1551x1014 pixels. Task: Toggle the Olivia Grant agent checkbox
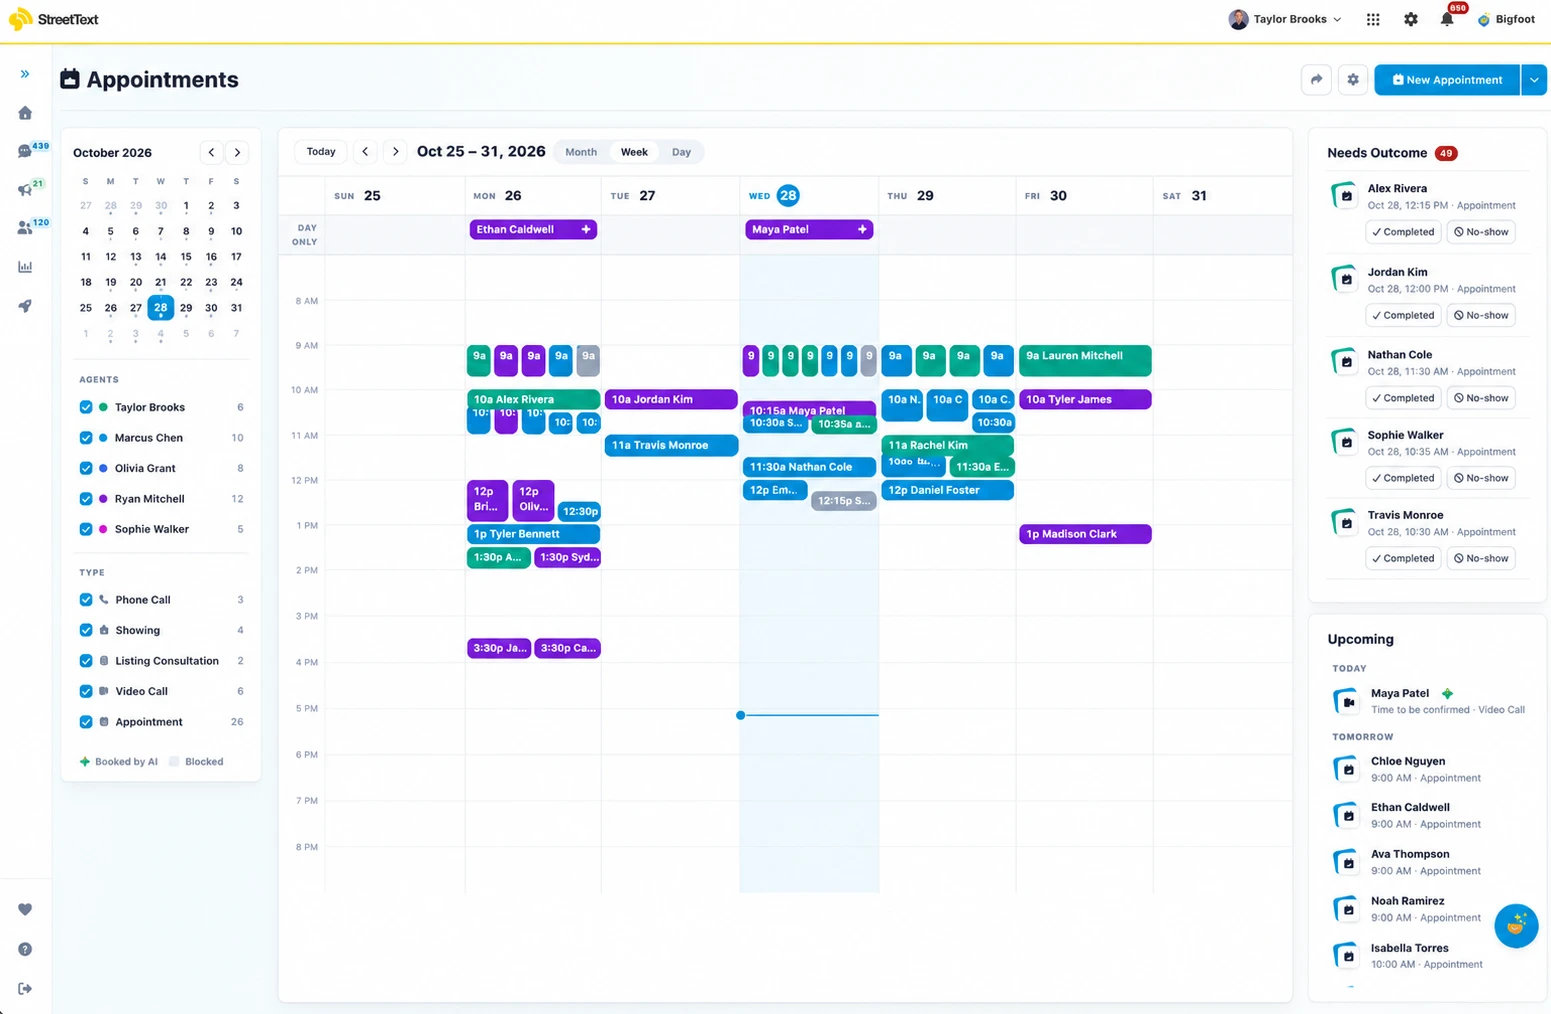[86, 468]
